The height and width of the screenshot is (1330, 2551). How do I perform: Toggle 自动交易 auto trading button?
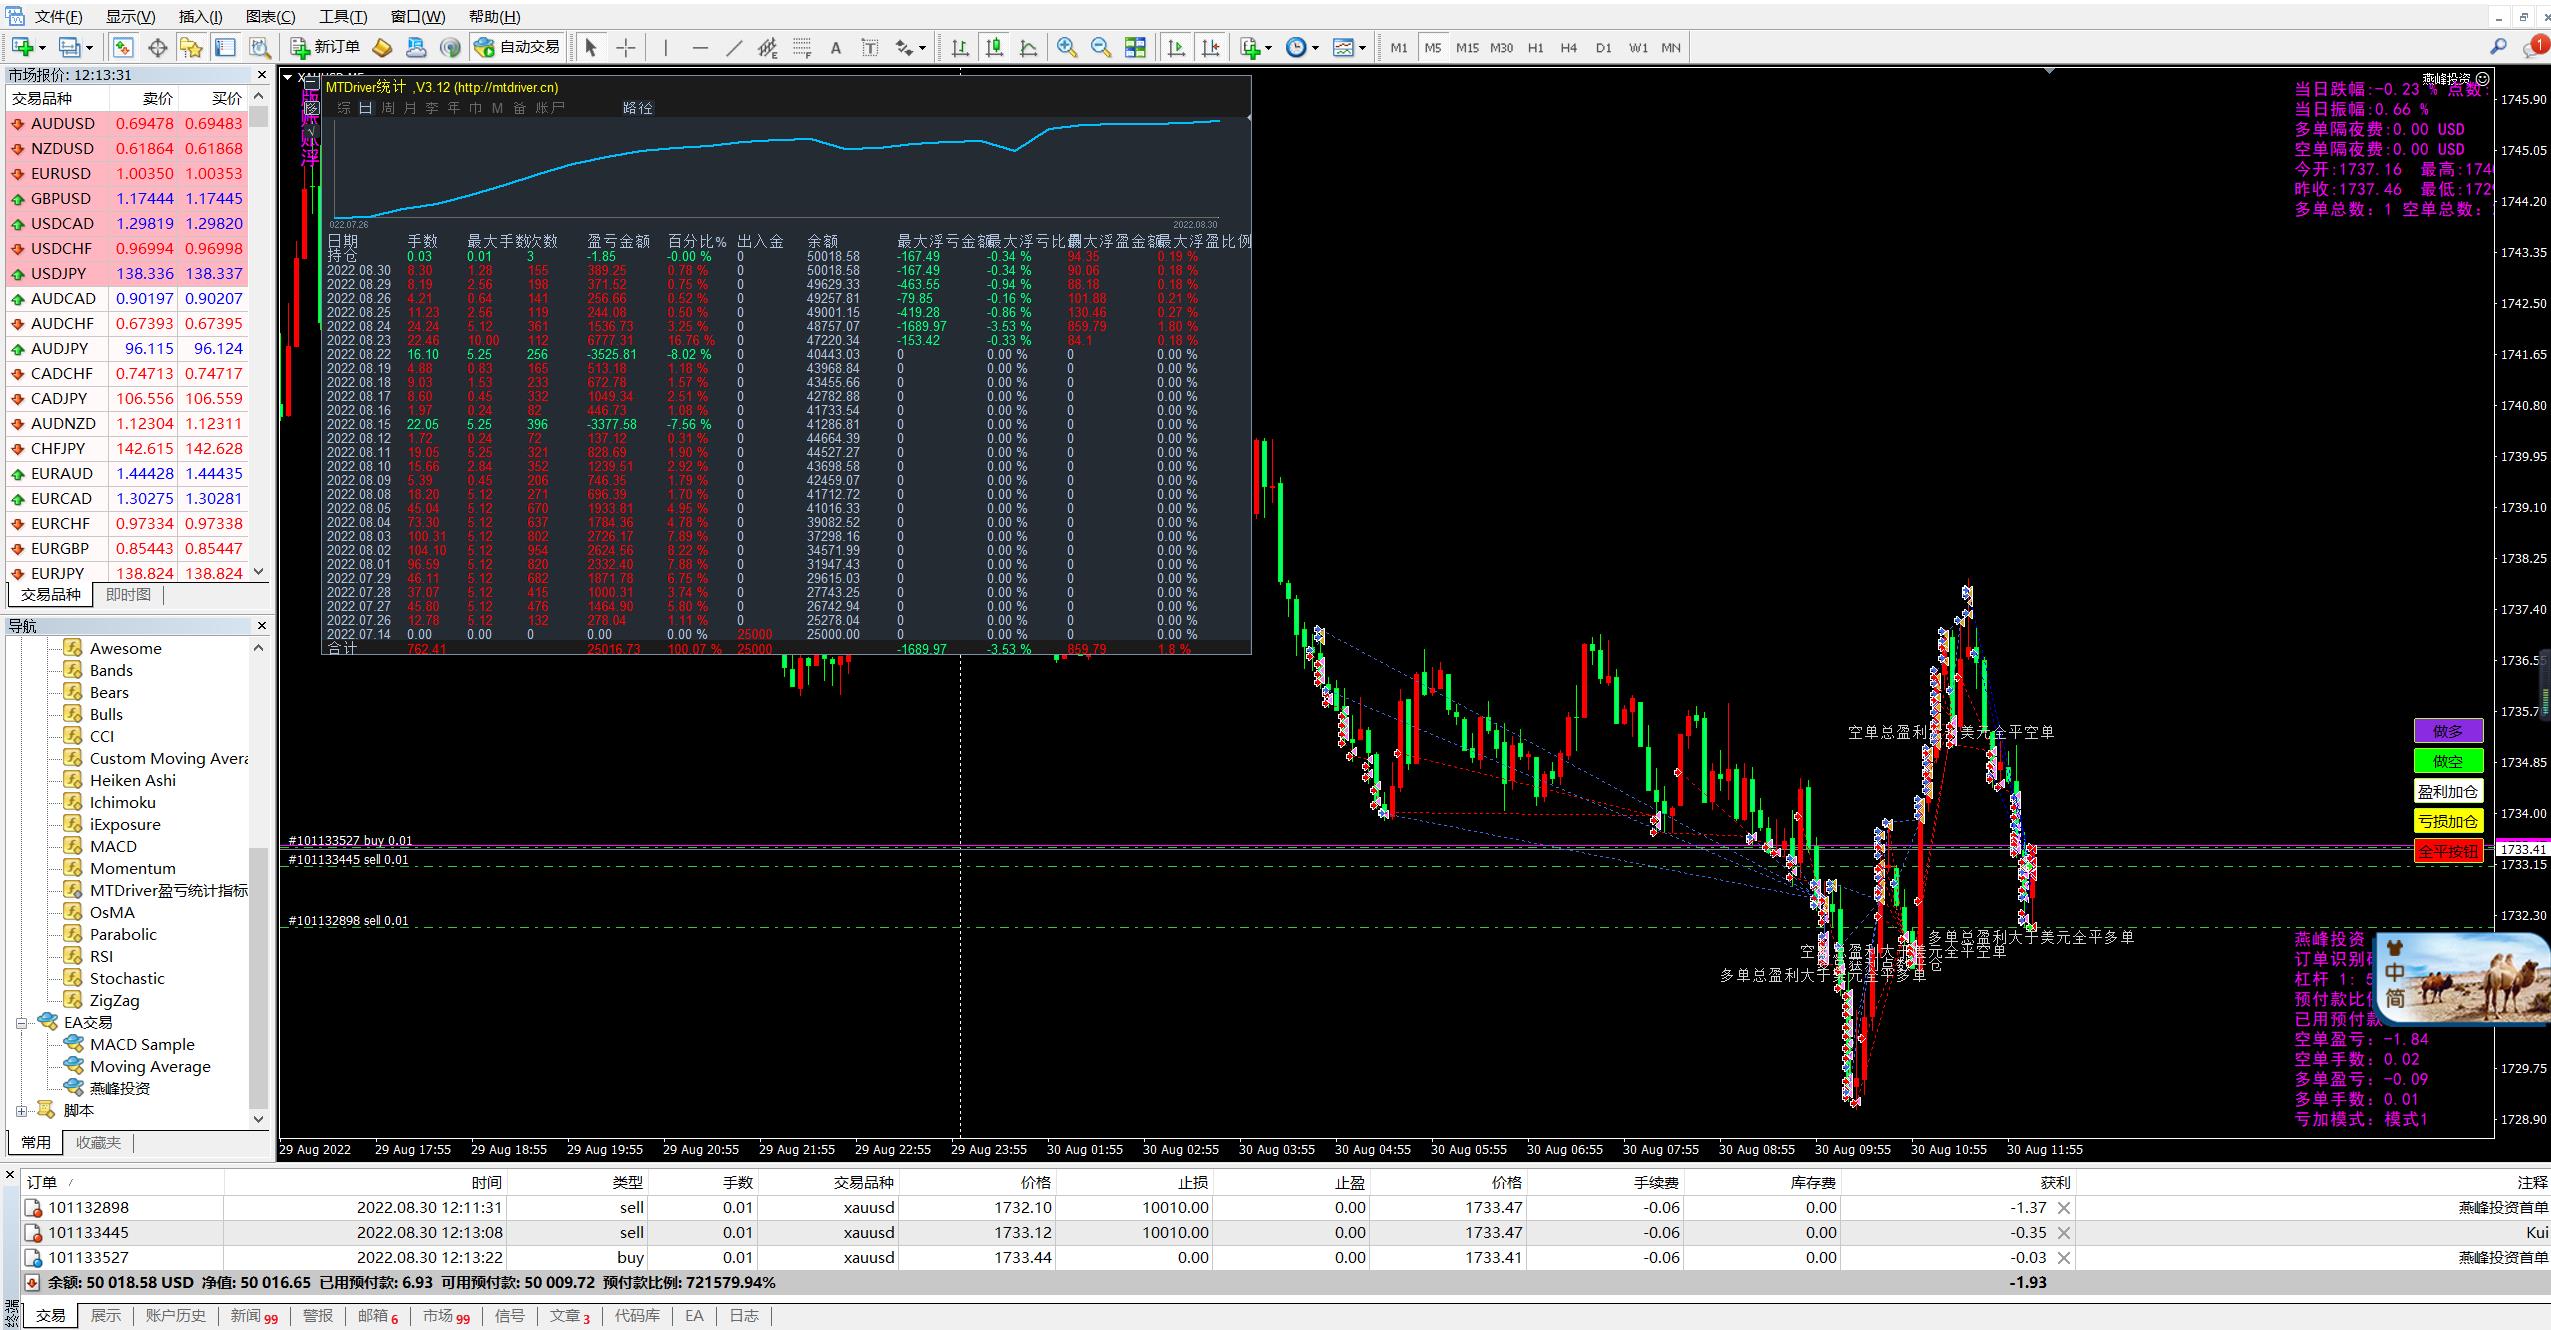click(517, 47)
